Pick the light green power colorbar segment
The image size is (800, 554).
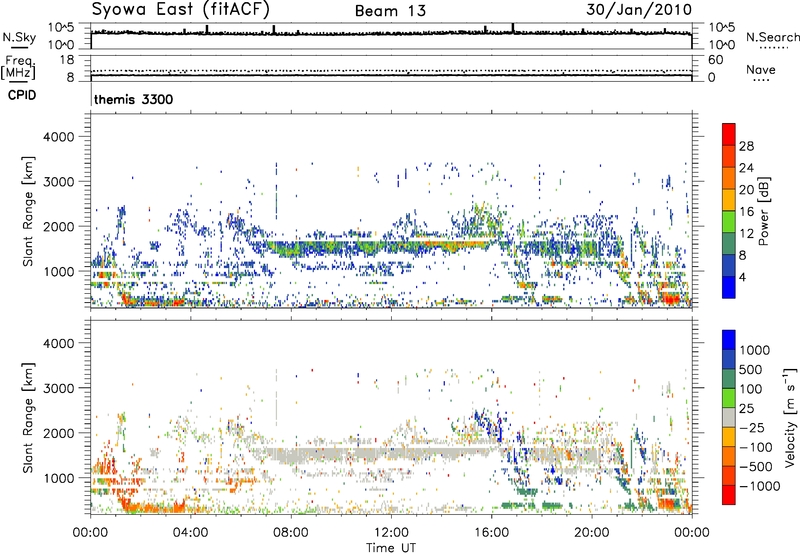[x=729, y=221]
